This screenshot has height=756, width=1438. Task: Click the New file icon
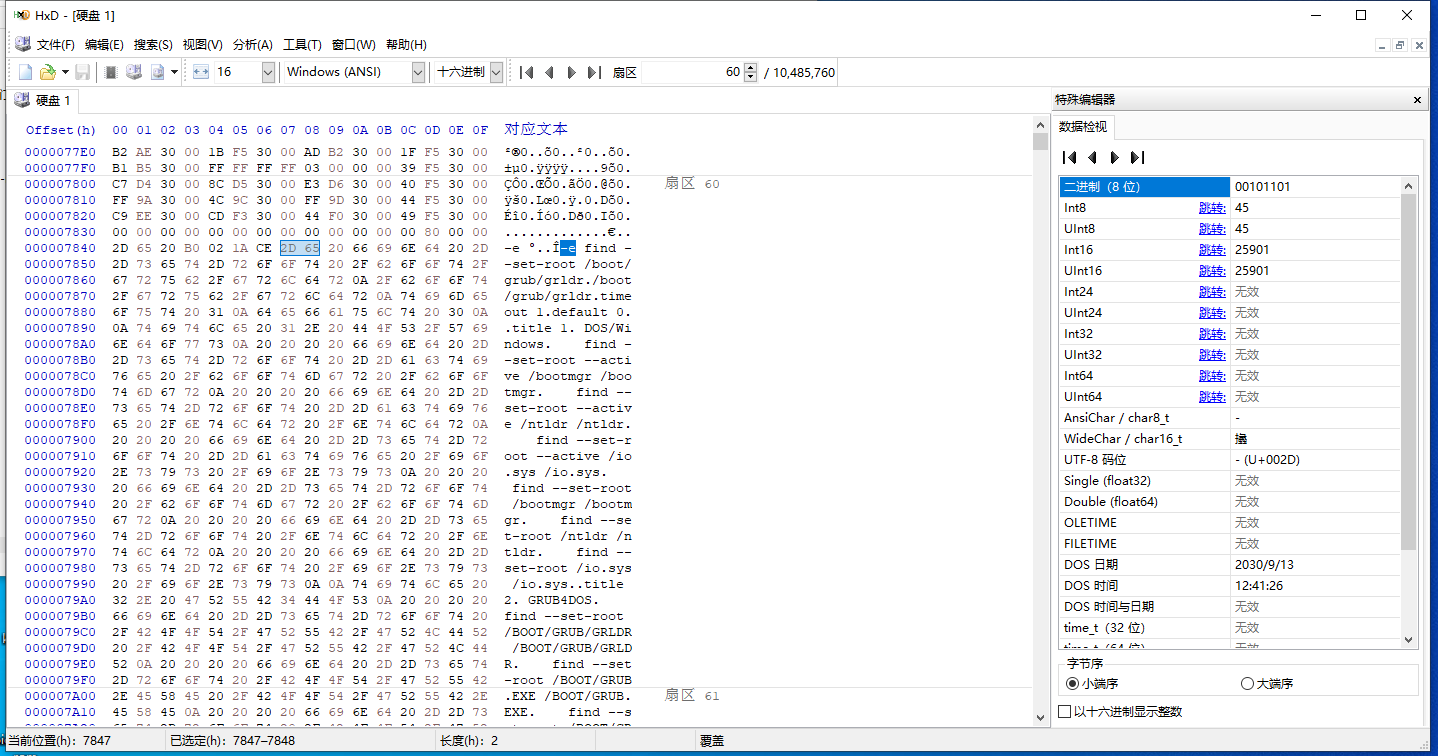point(26,72)
